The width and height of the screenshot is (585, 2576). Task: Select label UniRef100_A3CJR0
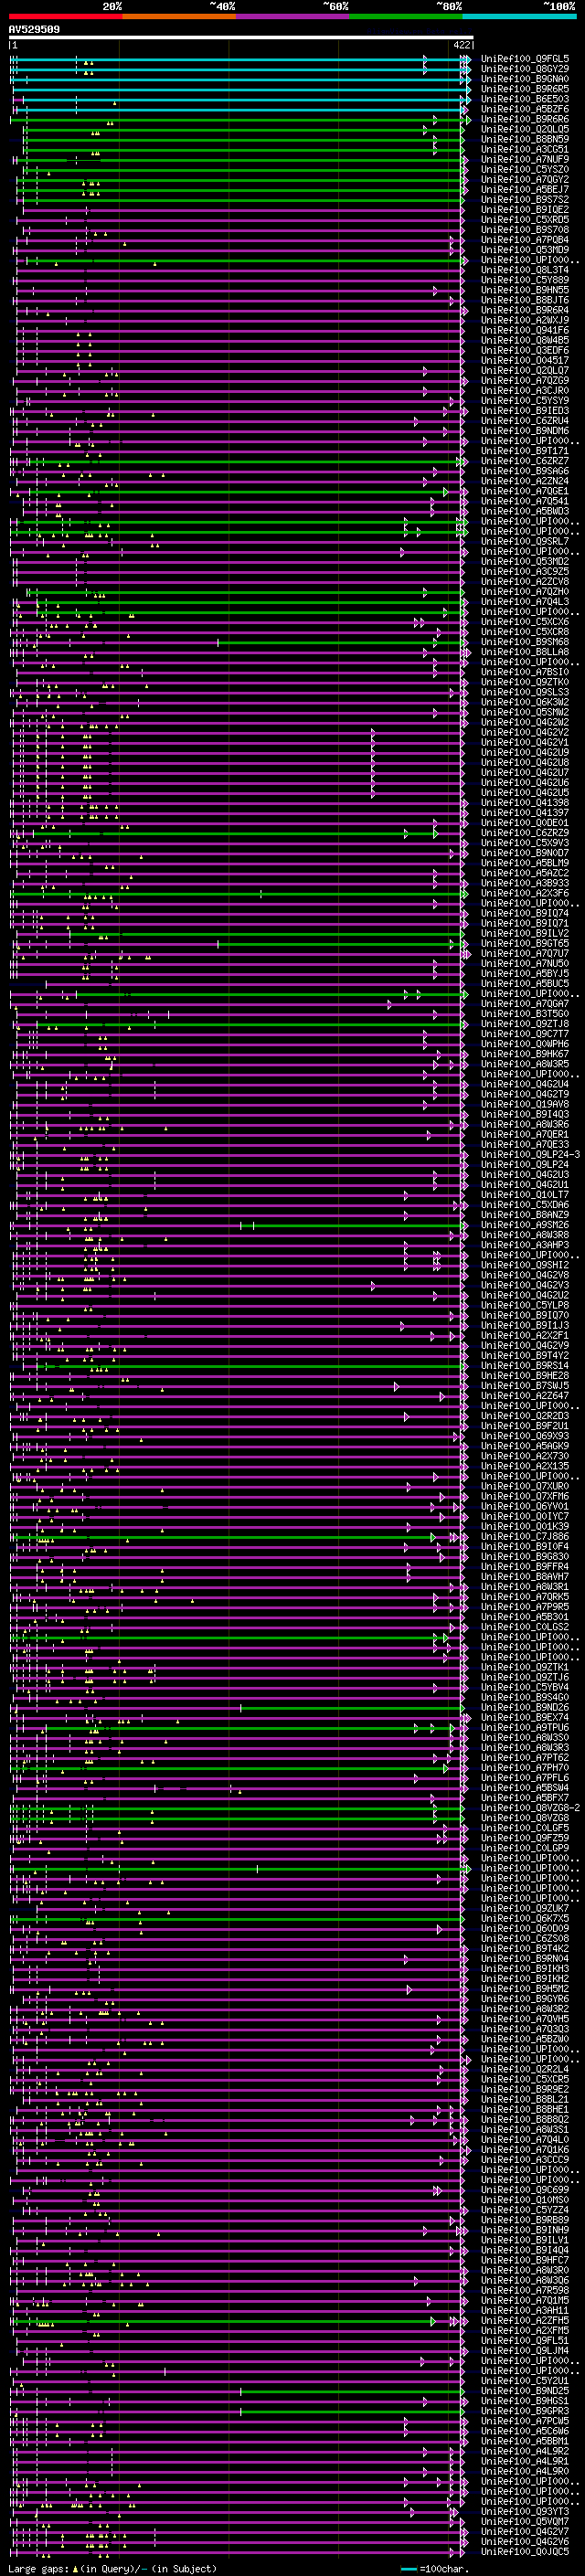point(525,390)
